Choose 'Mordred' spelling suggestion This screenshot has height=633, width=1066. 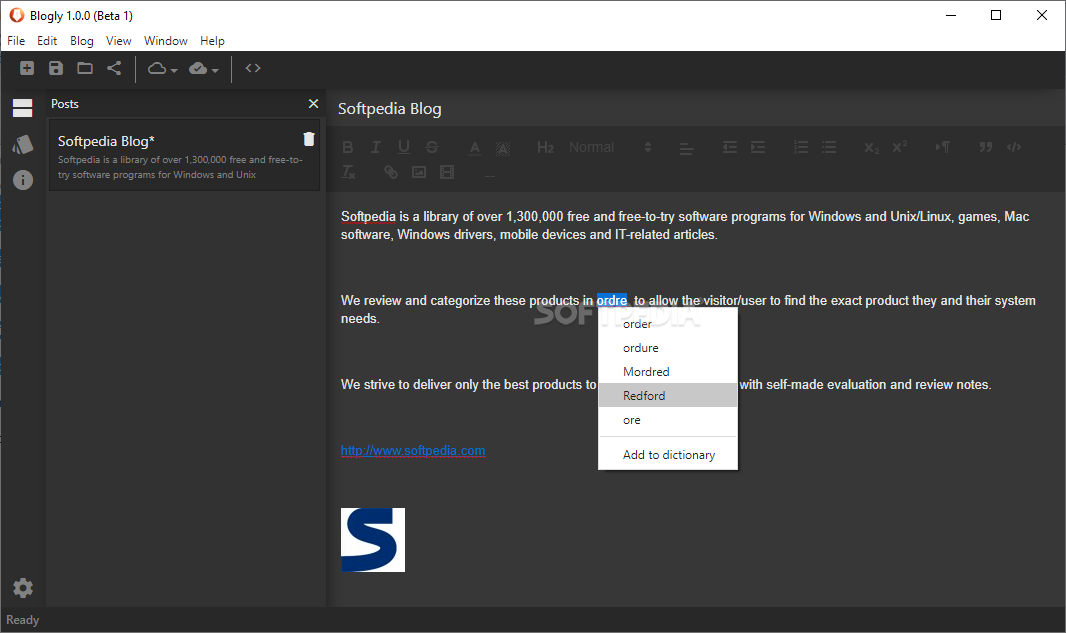(x=668, y=371)
